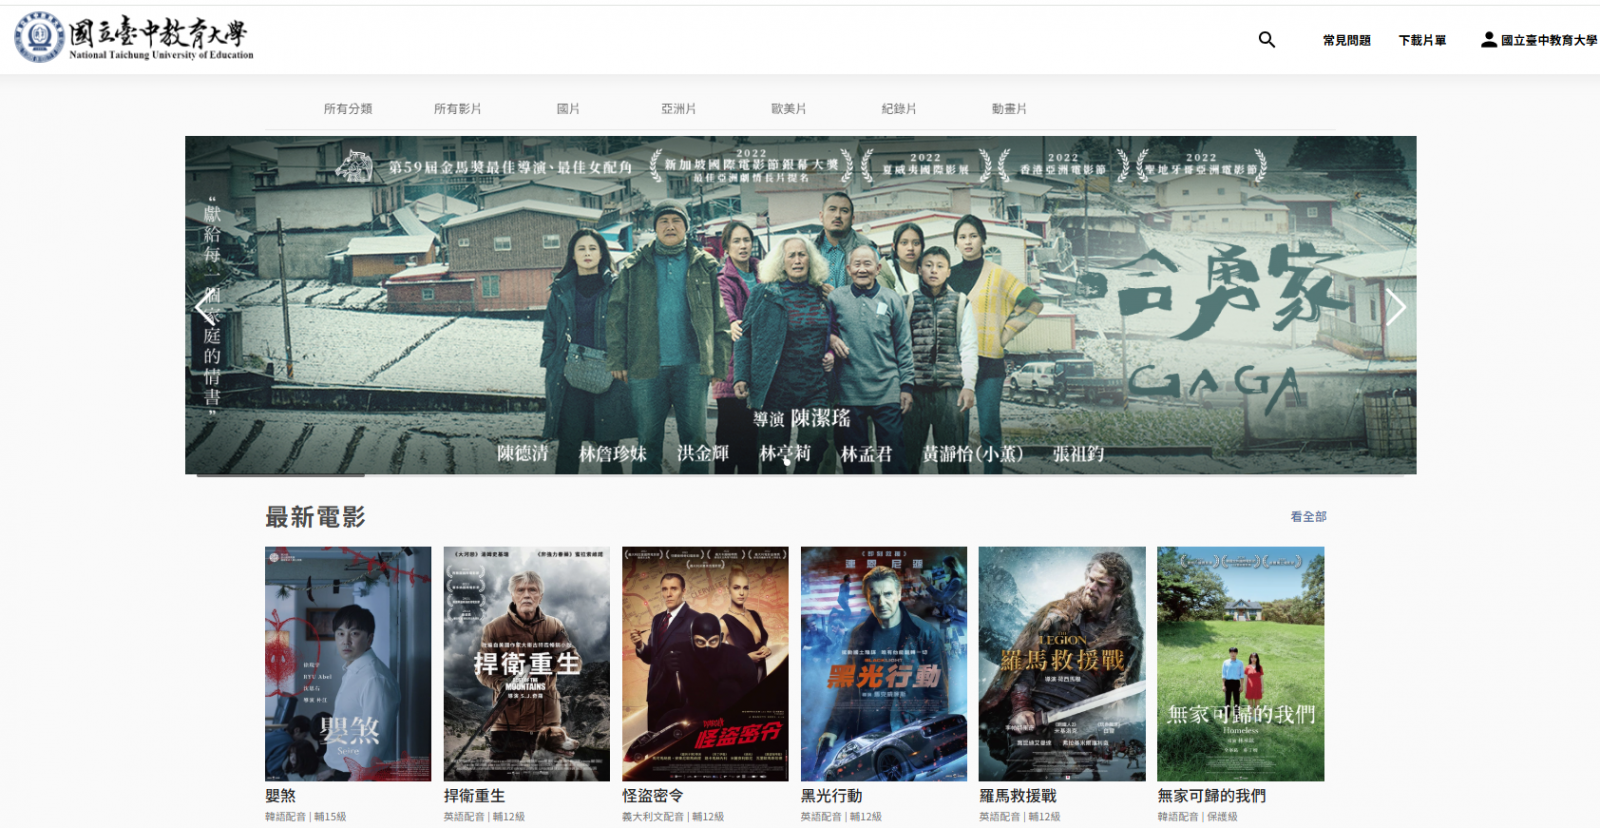The image size is (1600, 828).
Task: Switch to 亞洲片 category
Action: pos(678,109)
